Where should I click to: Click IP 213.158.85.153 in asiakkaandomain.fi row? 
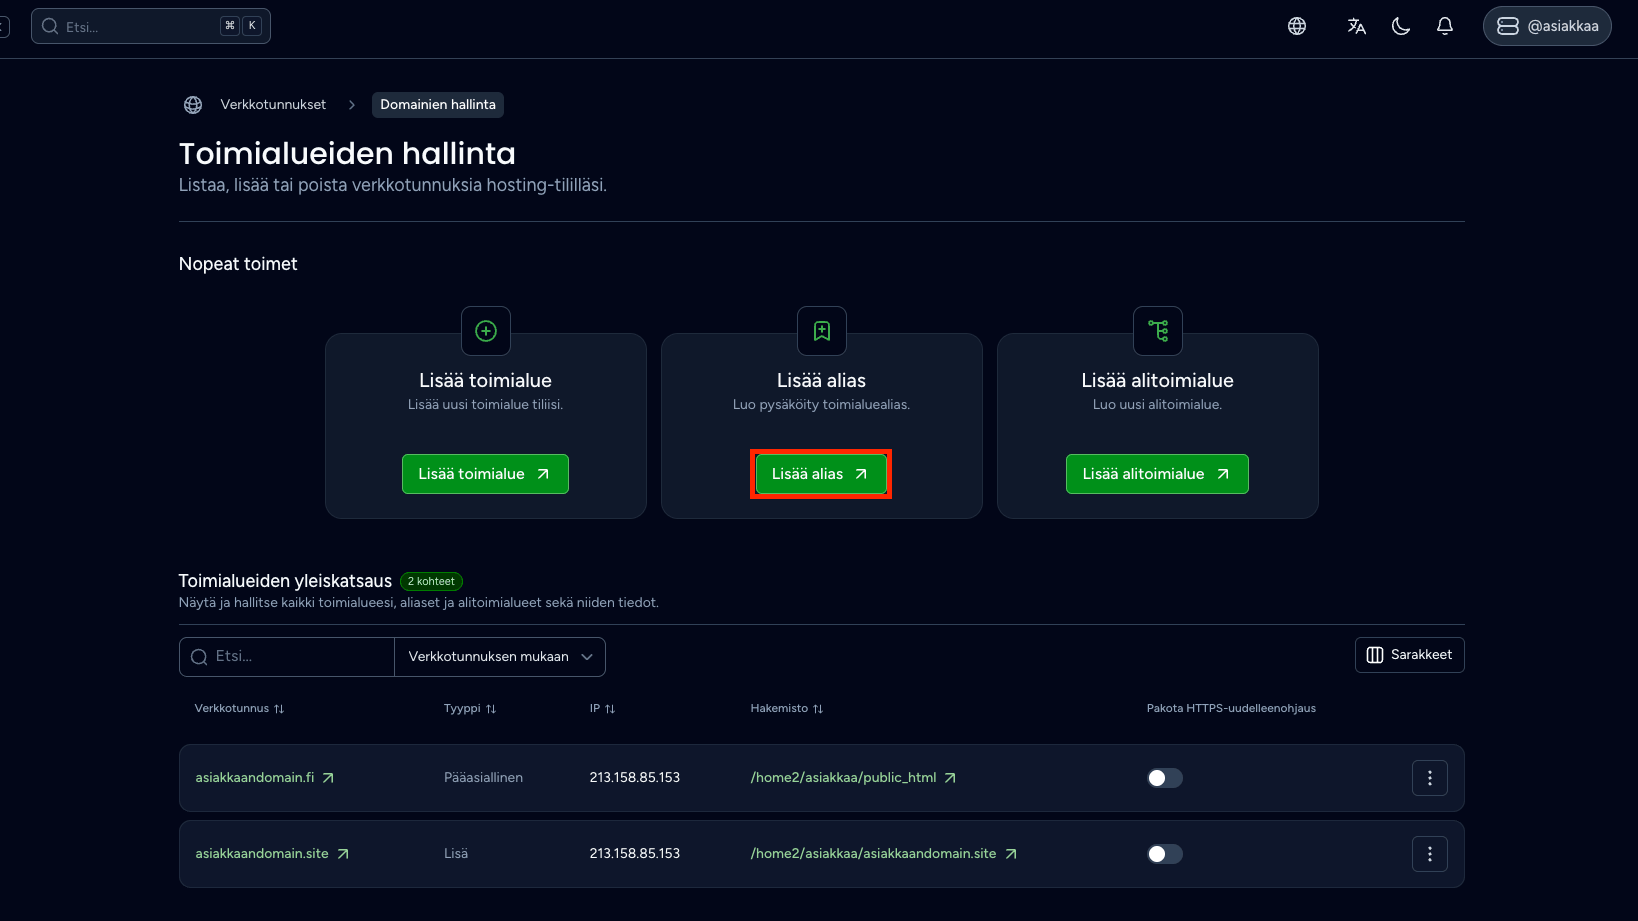pos(634,777)
